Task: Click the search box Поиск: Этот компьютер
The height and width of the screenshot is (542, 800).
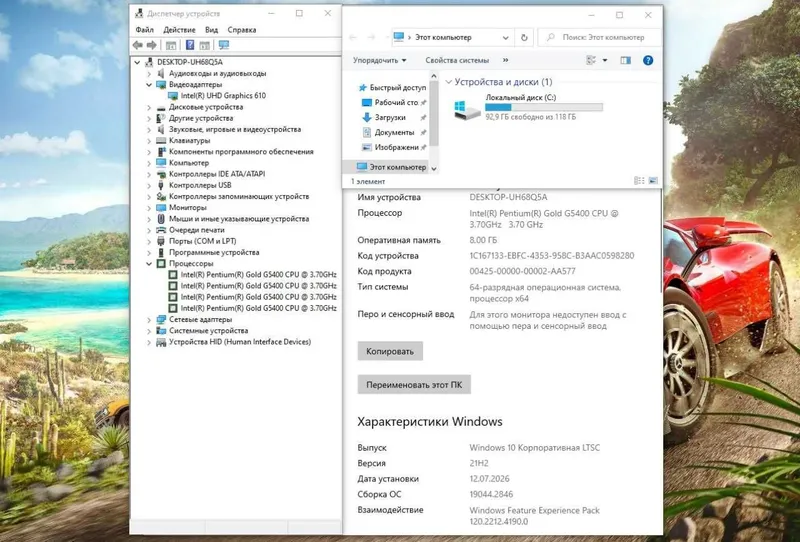Action: 599,37
